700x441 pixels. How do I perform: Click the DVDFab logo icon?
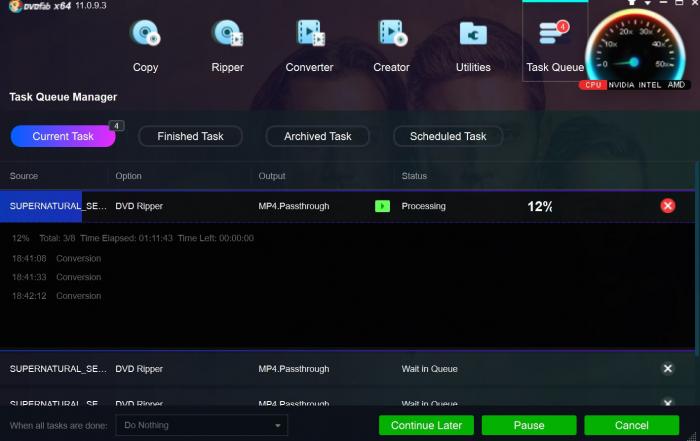coord(15,6)
